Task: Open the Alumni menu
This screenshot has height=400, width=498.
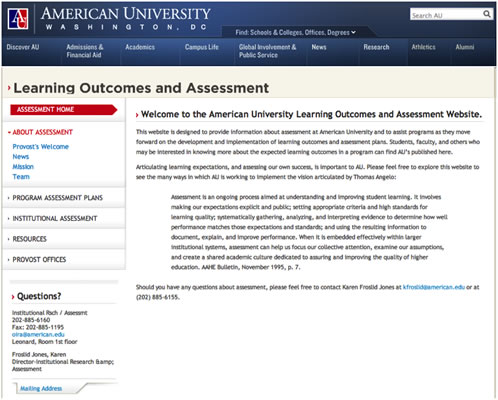Action: (465, 47)
